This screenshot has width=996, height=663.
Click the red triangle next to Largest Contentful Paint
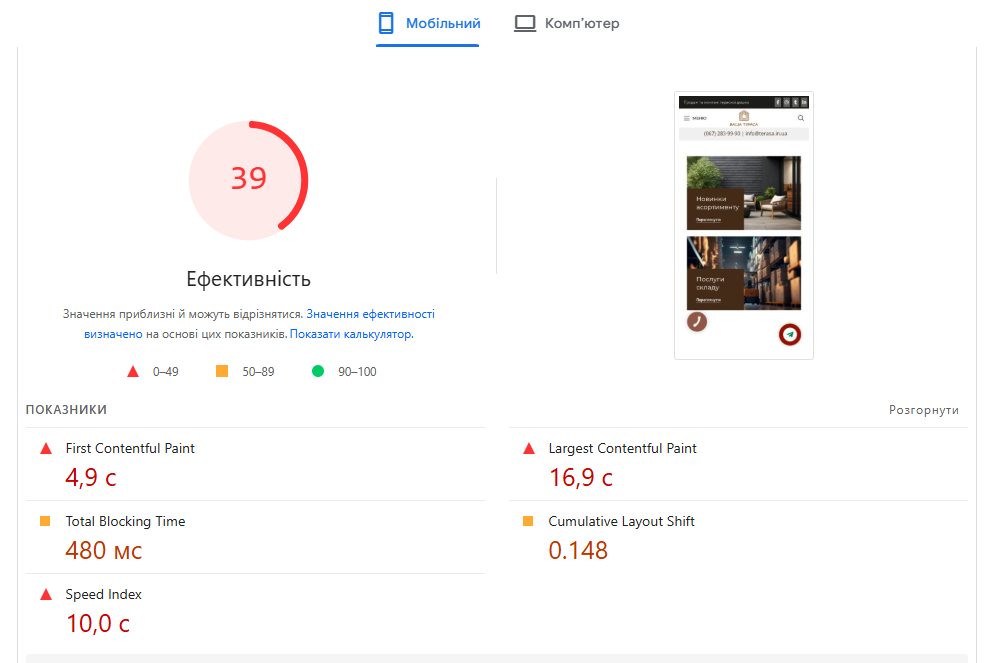pyautogui.click(x=528, y=448)
